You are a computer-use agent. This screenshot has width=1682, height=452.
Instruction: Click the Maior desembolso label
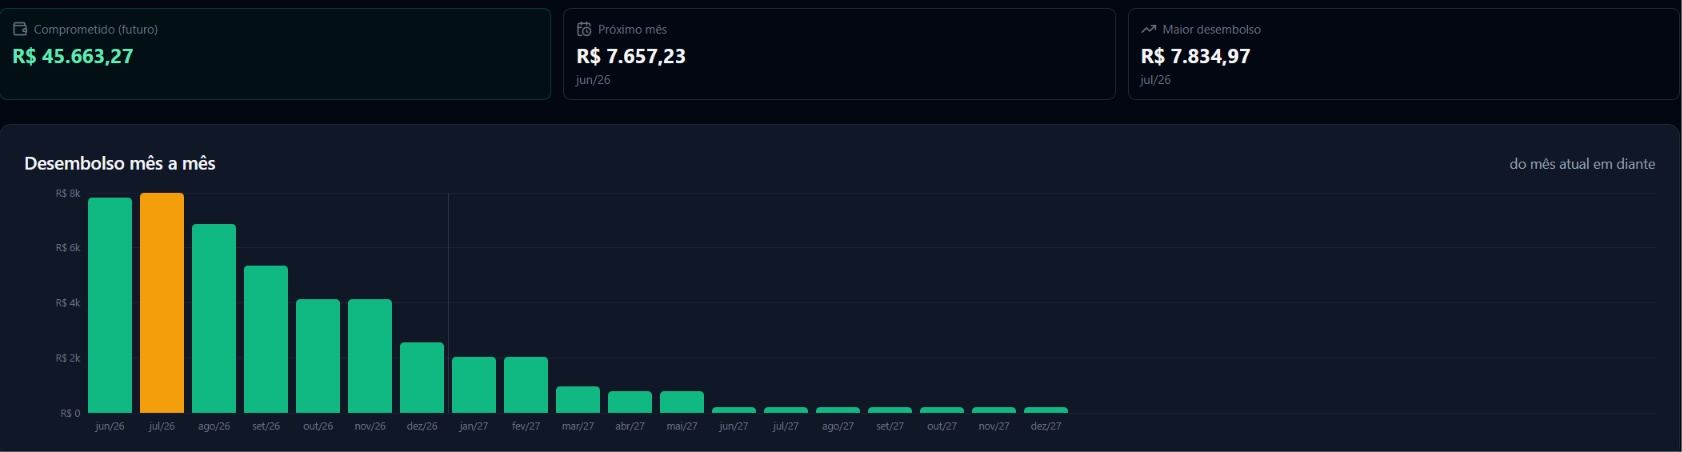(1211, 29)
